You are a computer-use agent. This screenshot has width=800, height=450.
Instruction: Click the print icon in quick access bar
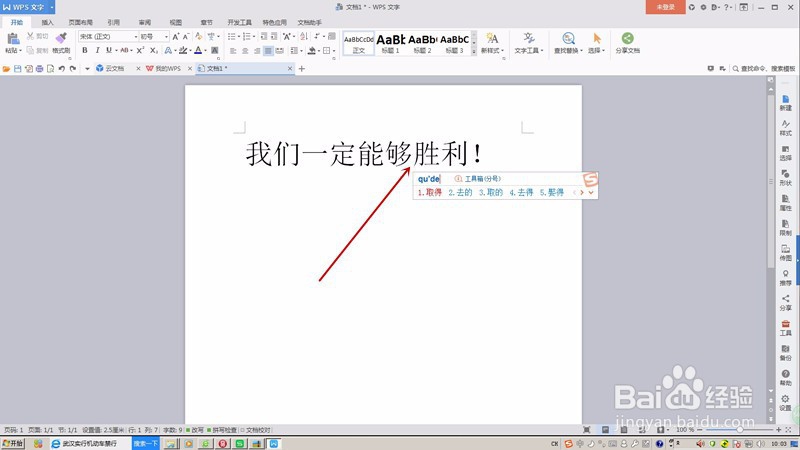point(39,68)
